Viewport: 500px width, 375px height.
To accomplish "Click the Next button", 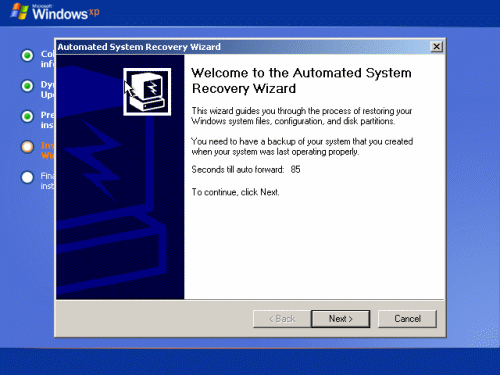I will tap(340, 319).
